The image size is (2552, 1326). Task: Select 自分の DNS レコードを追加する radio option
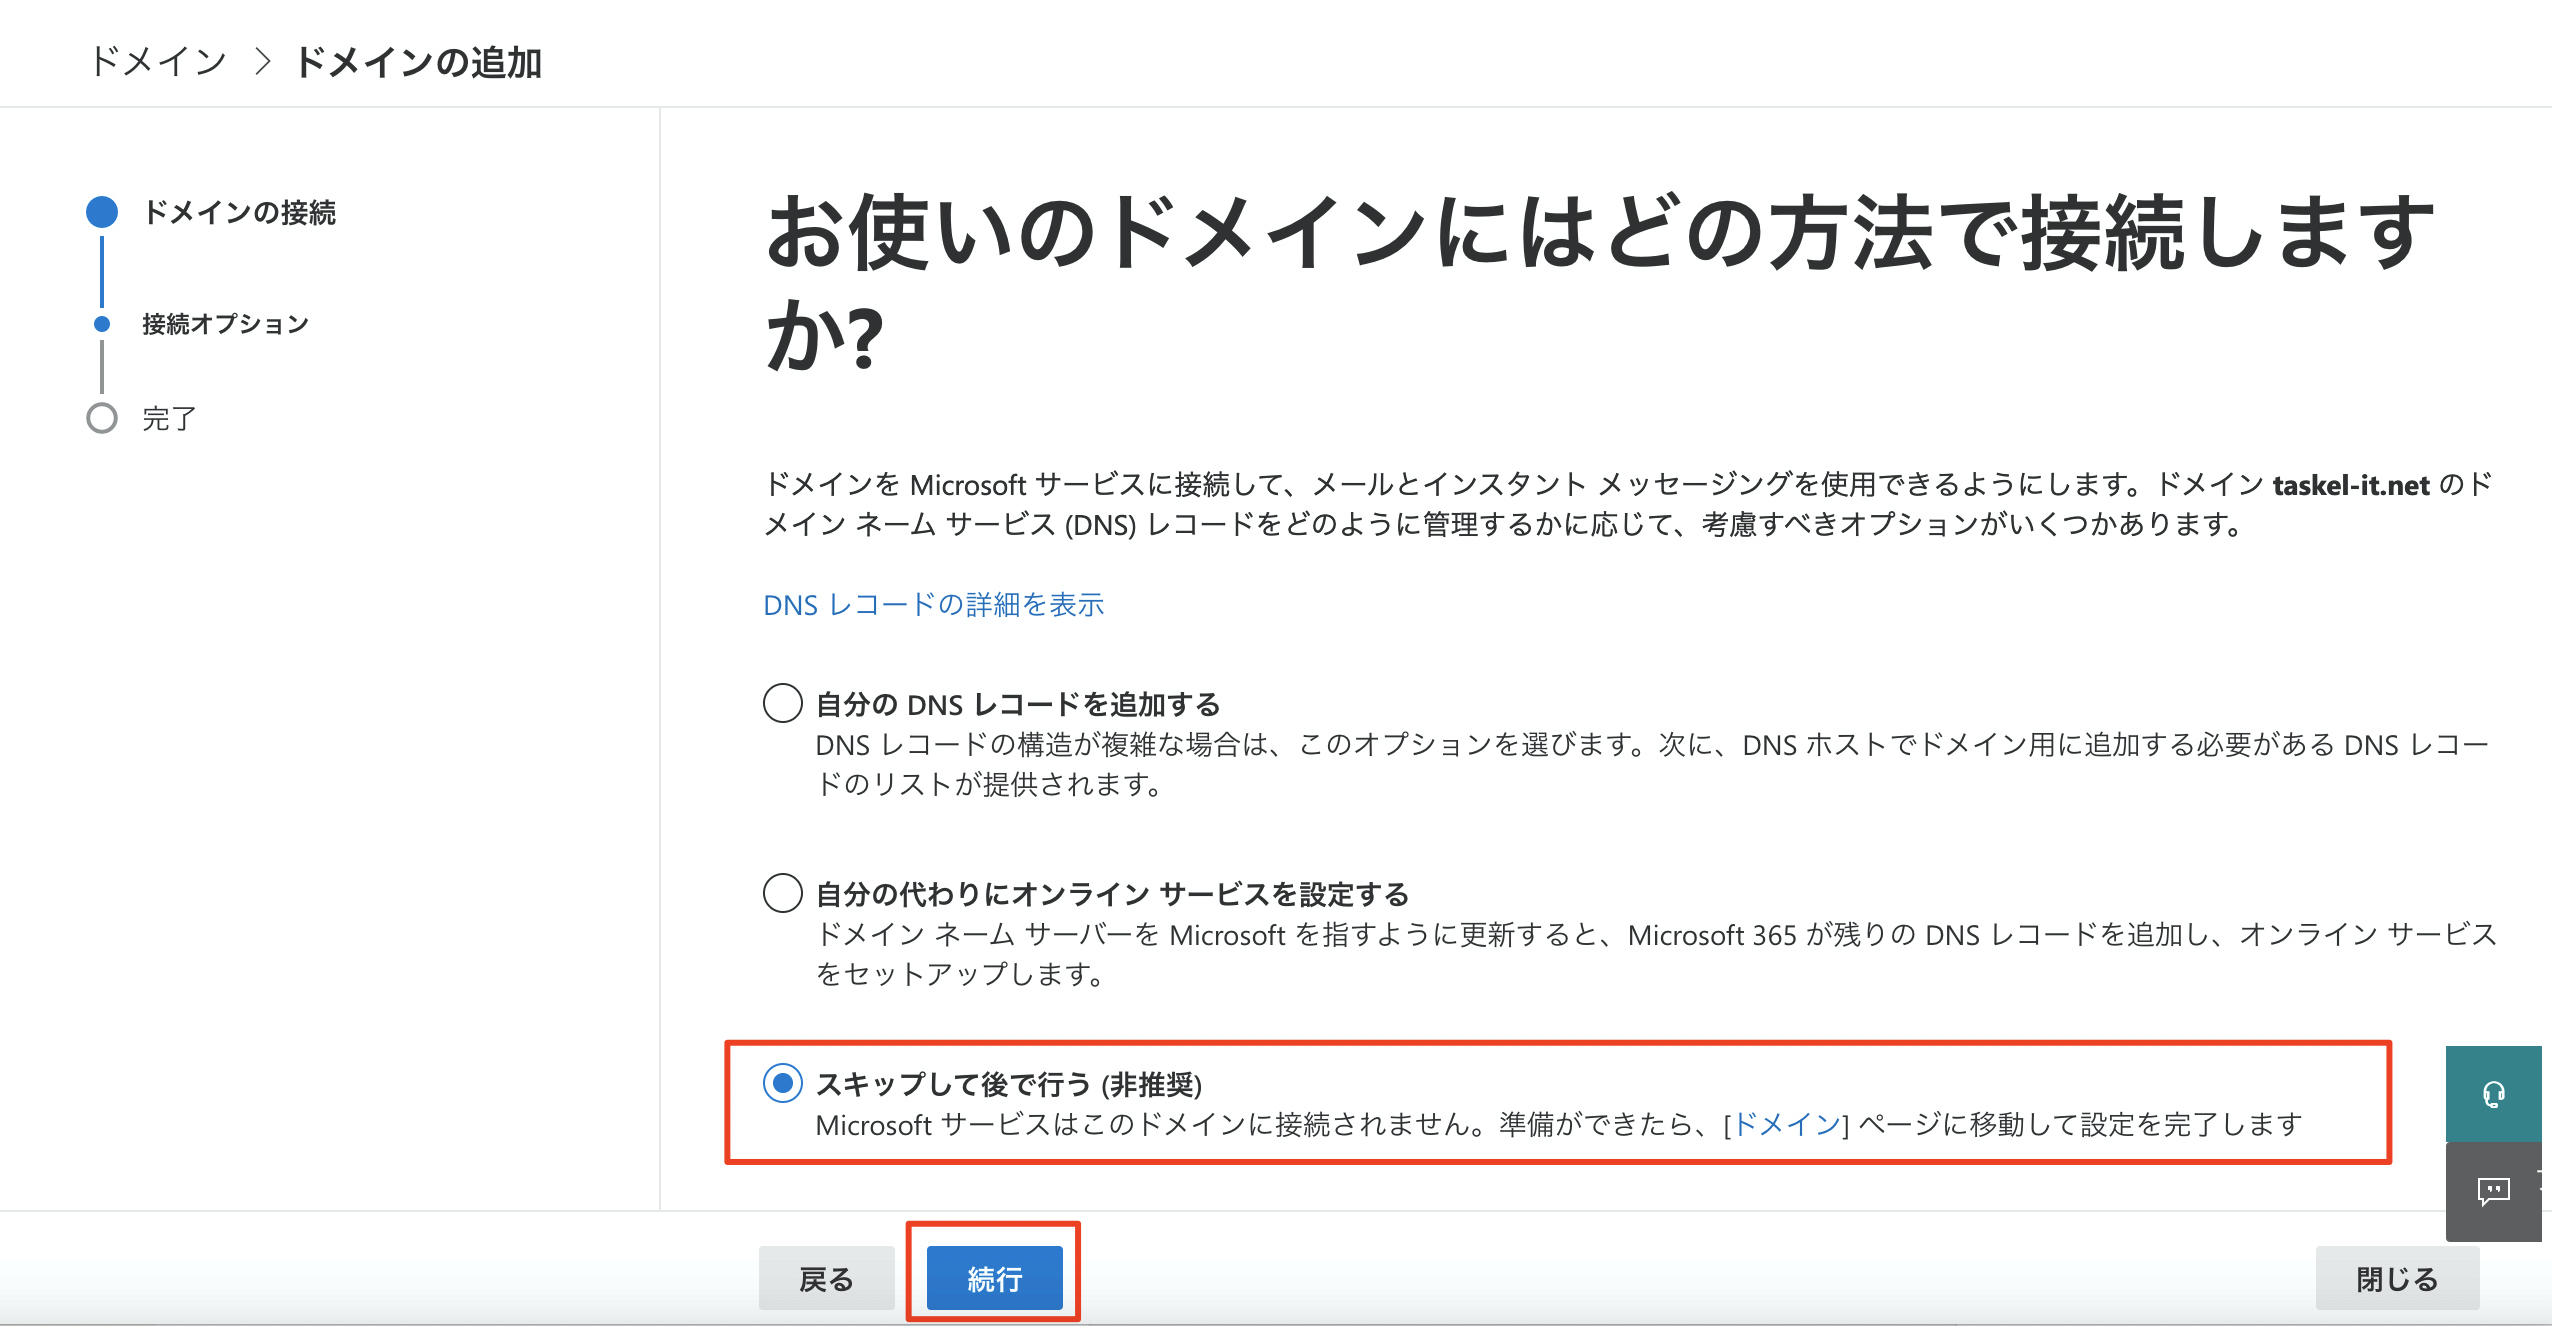point(783,703)
